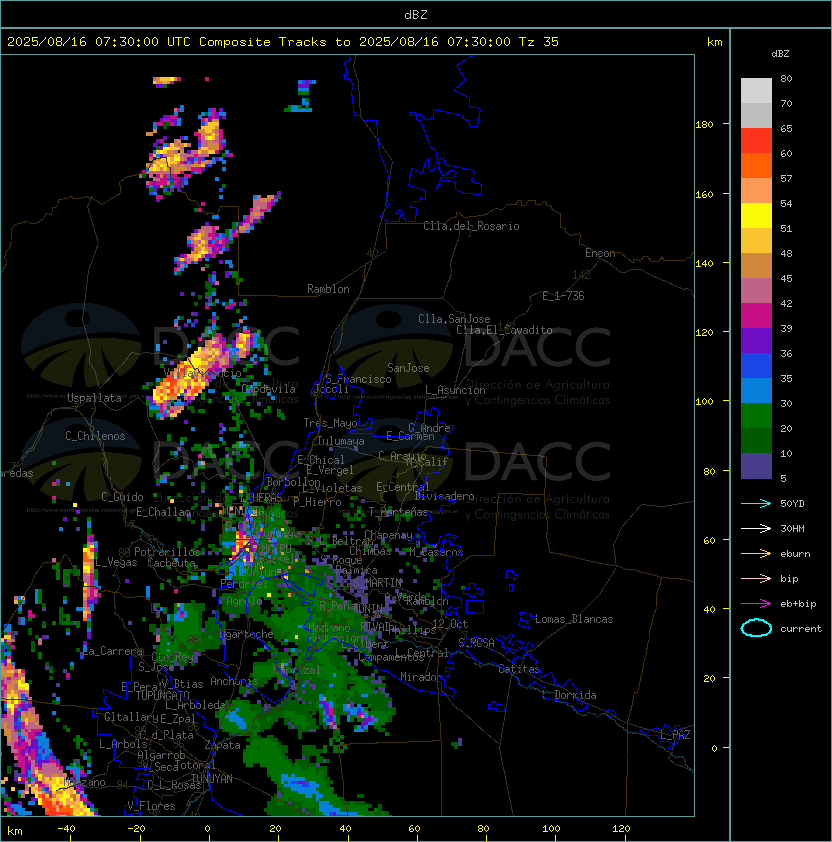Screen dimensions: 832x842
Task: Pick the light gray 70-80 dBZ swatch
Action: point(756,90)
